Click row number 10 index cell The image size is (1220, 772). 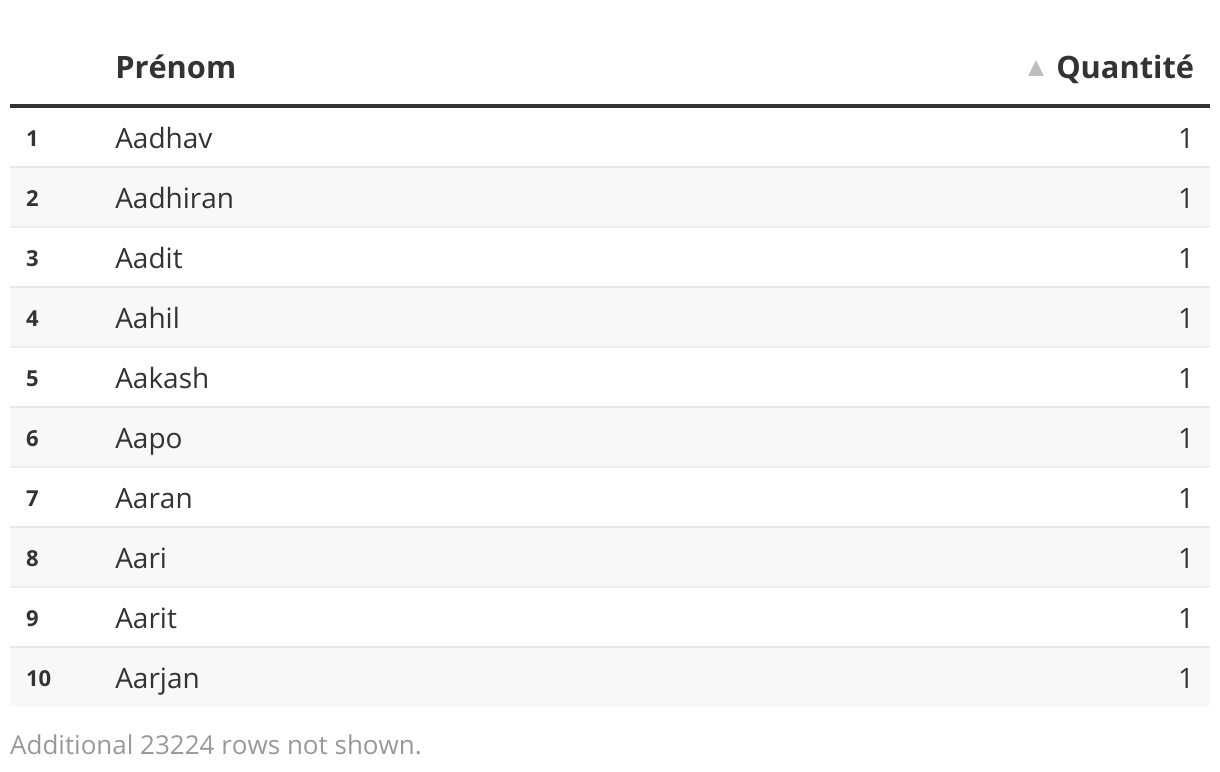tap(38, 678)
